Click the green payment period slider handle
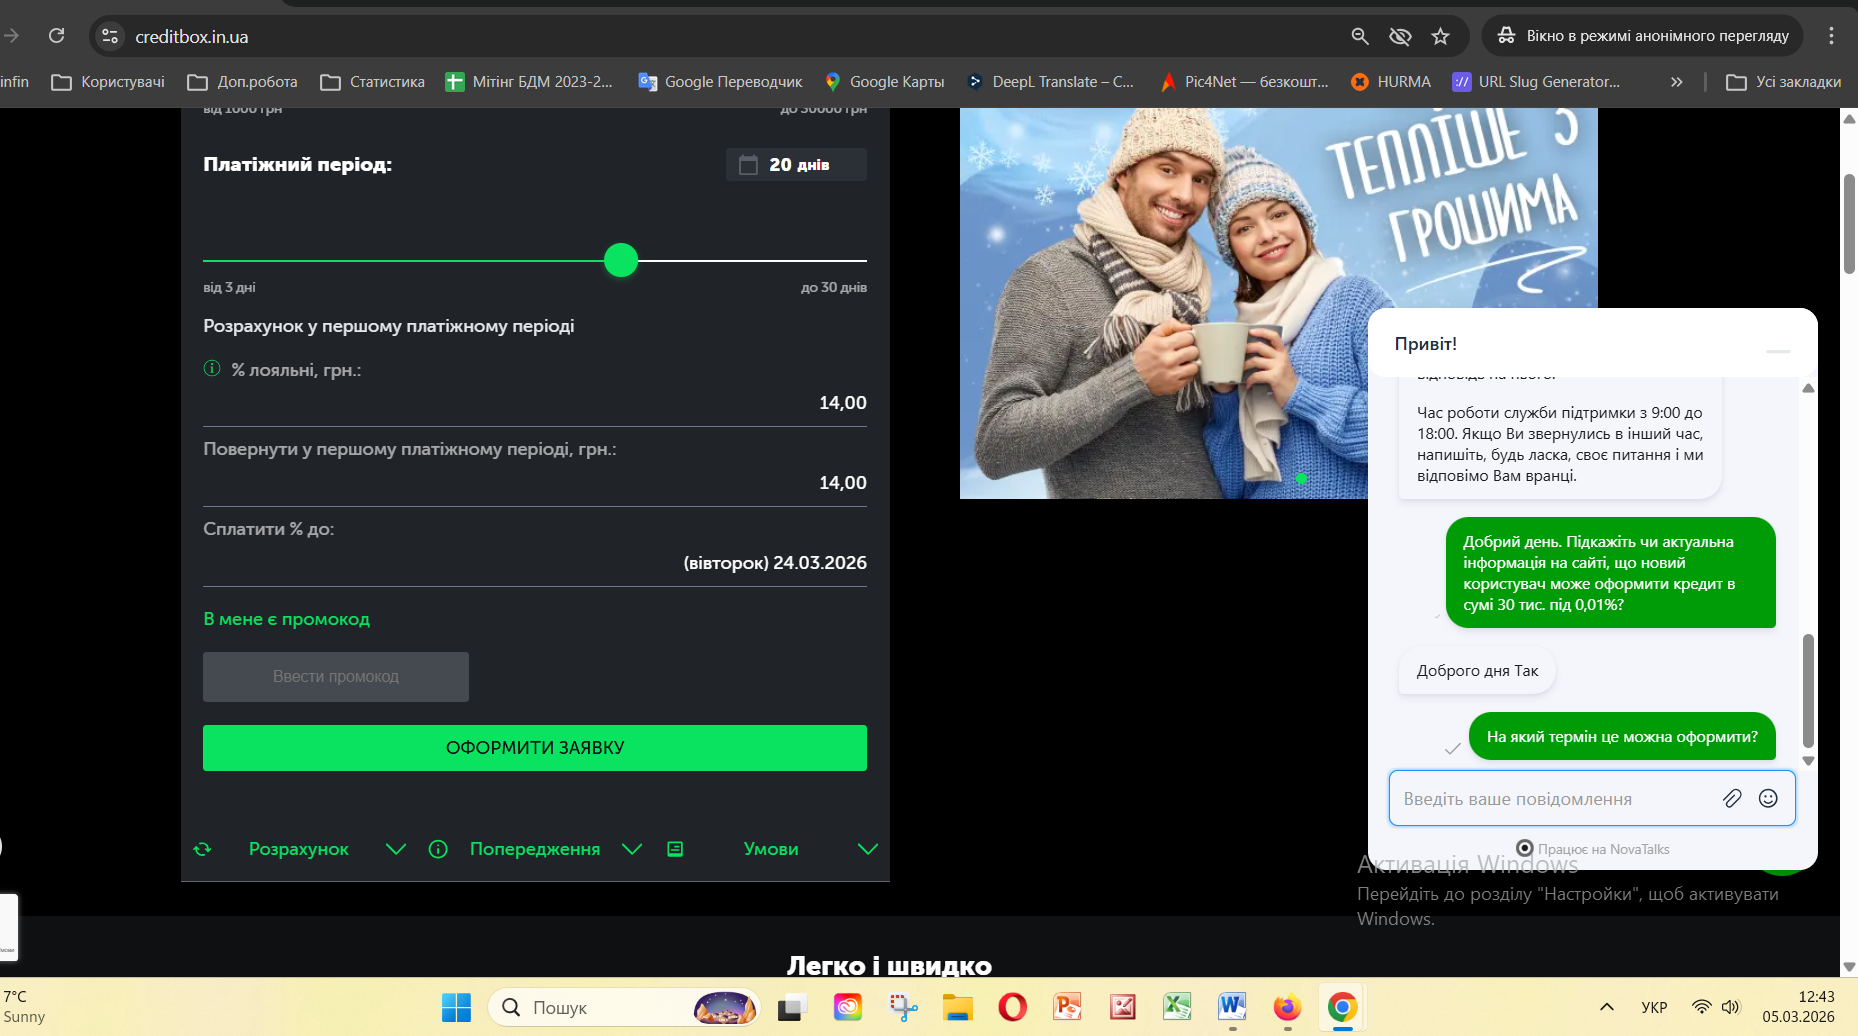Screen dimensions: 1858x1036 621,260
